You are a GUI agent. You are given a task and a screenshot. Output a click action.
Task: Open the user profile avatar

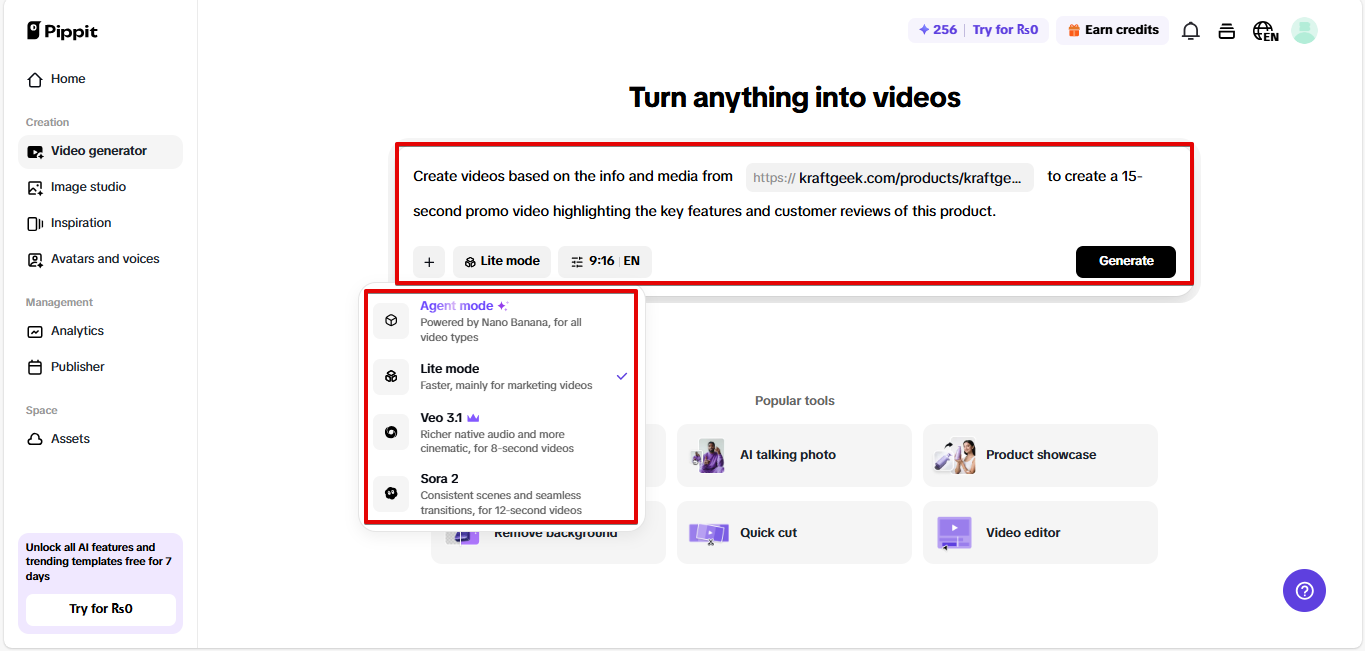(x=1304, y=31)
